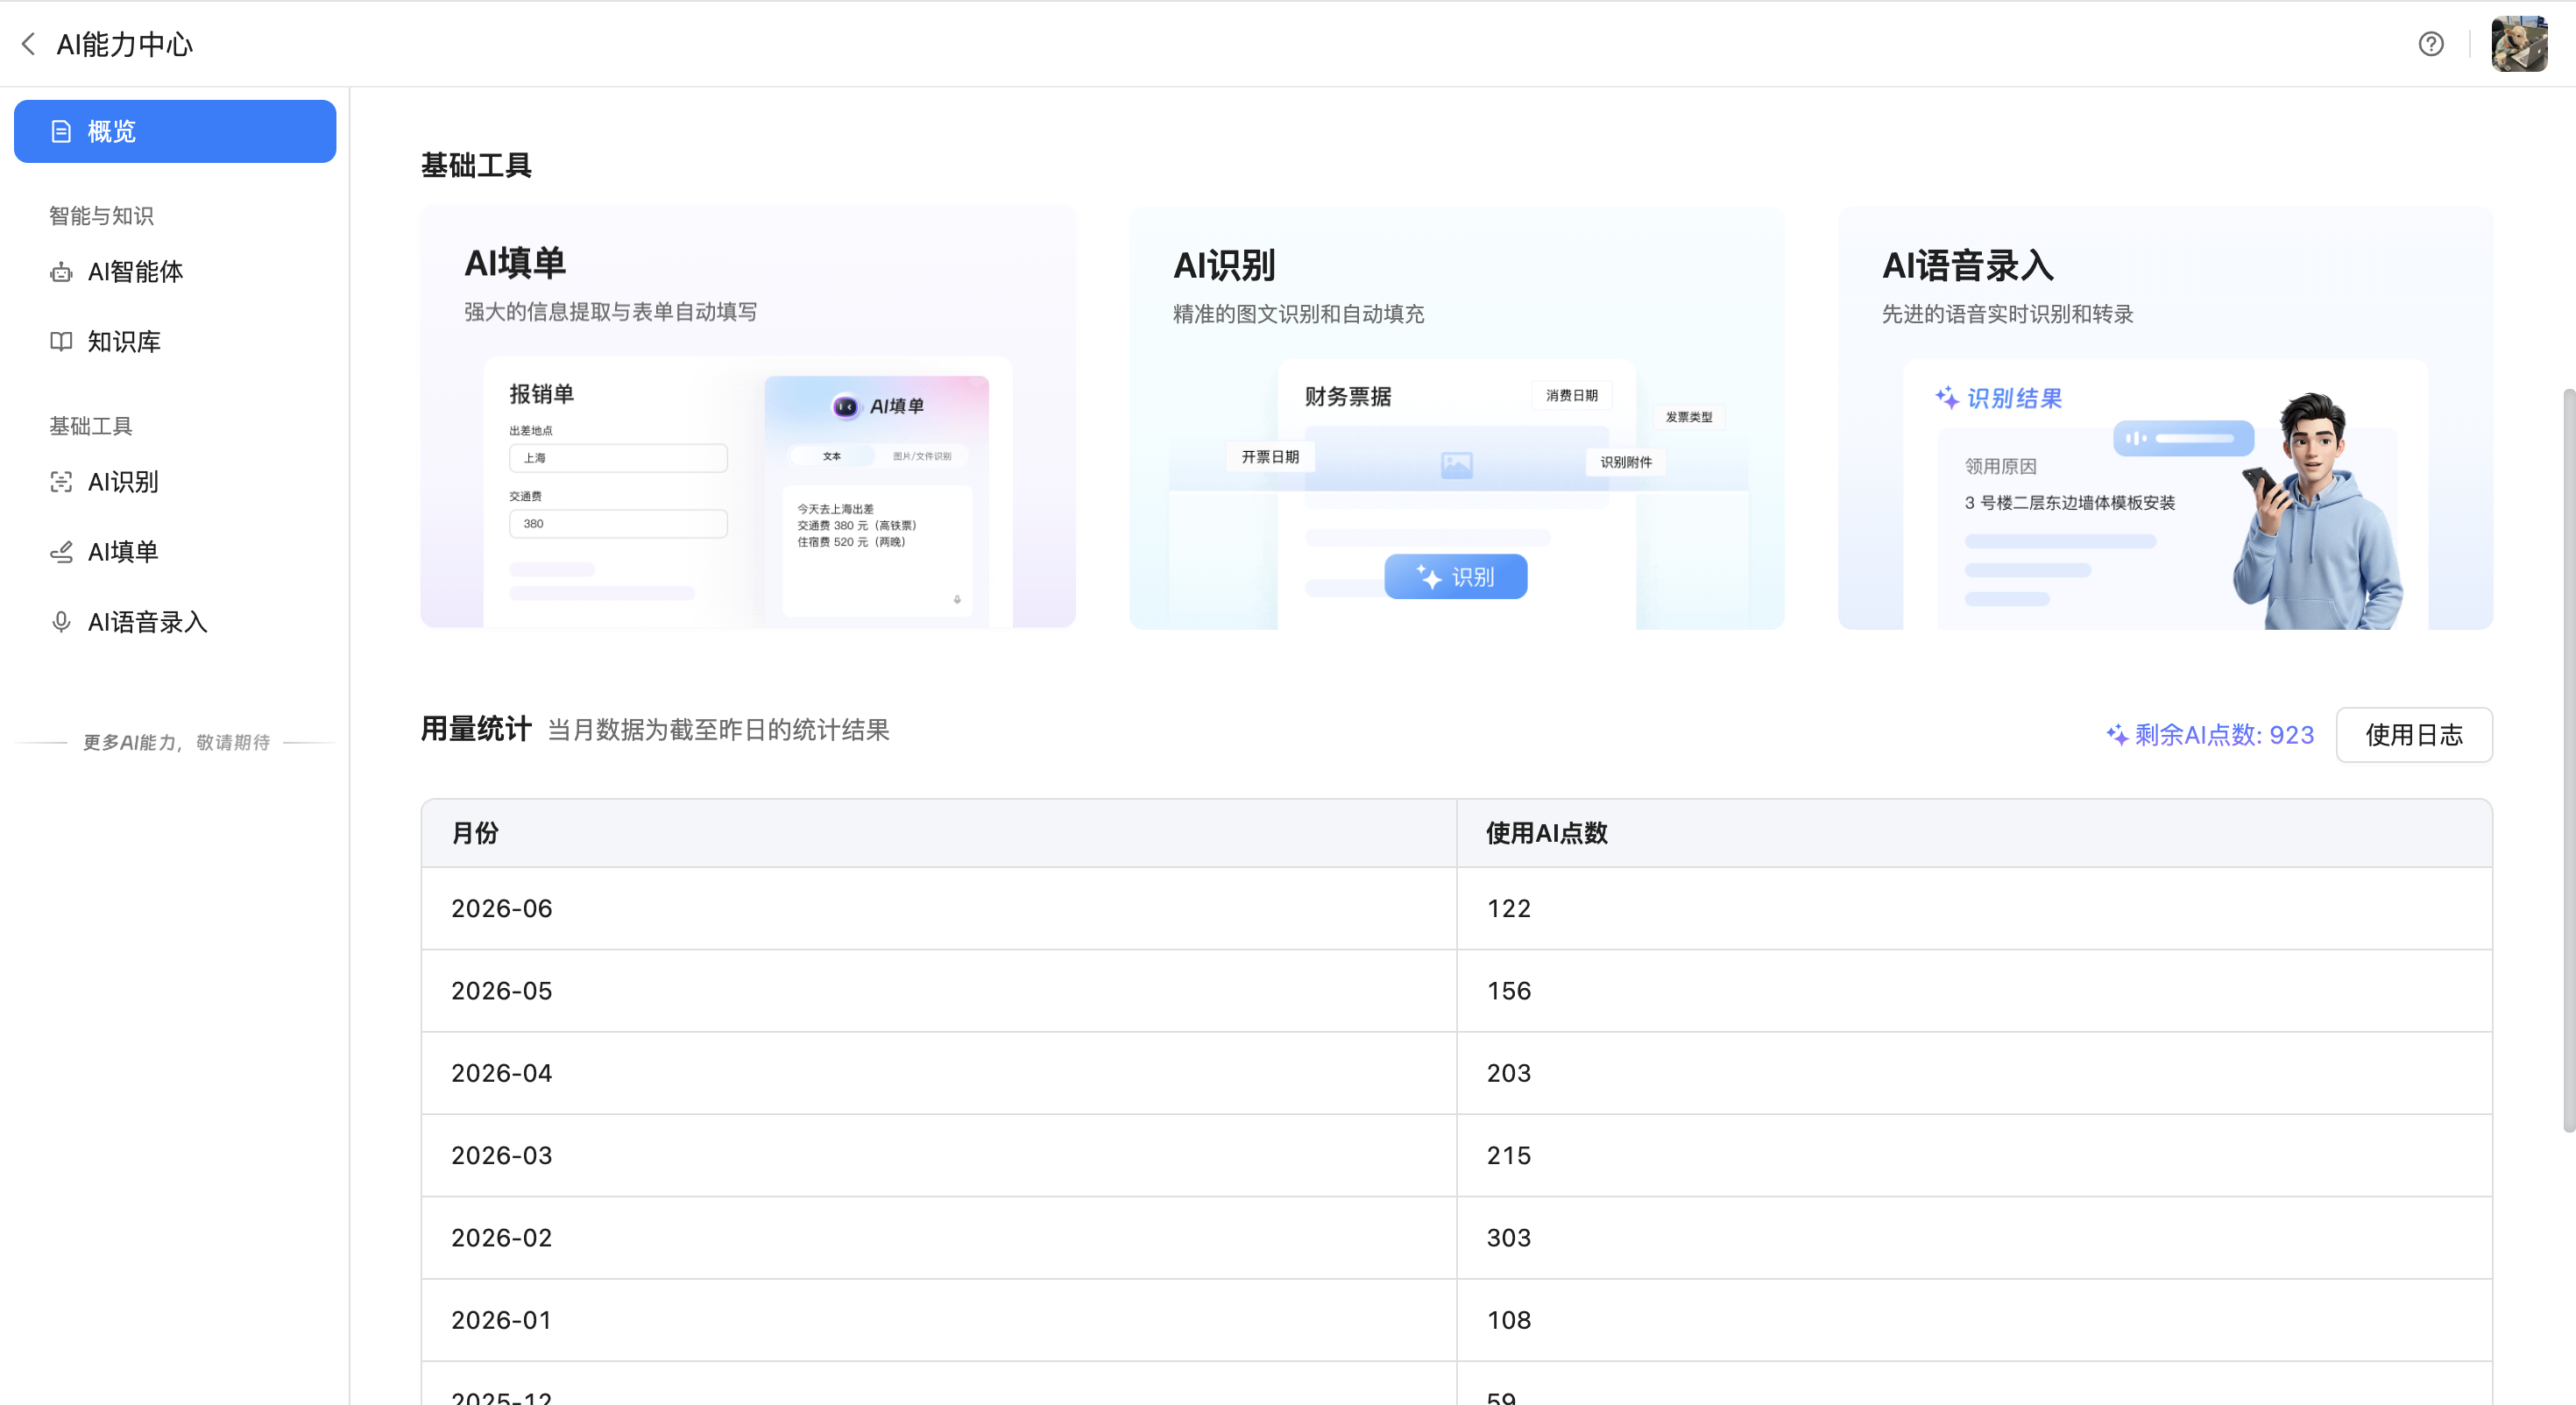Click the AI识别 scan icon in sidebar
This screenshot has height=1405, width=2576.
pos(61,482)
